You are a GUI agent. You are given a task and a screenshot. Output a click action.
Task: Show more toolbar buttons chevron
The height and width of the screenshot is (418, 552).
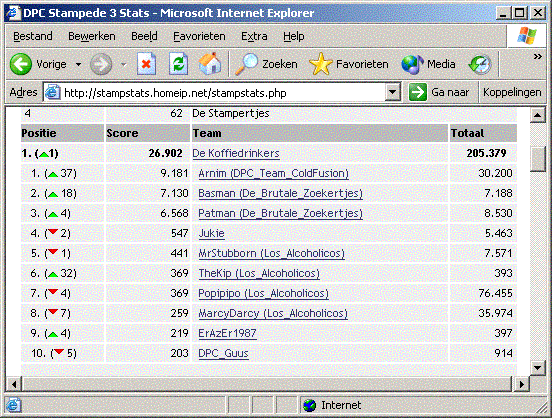pos(538,57)
